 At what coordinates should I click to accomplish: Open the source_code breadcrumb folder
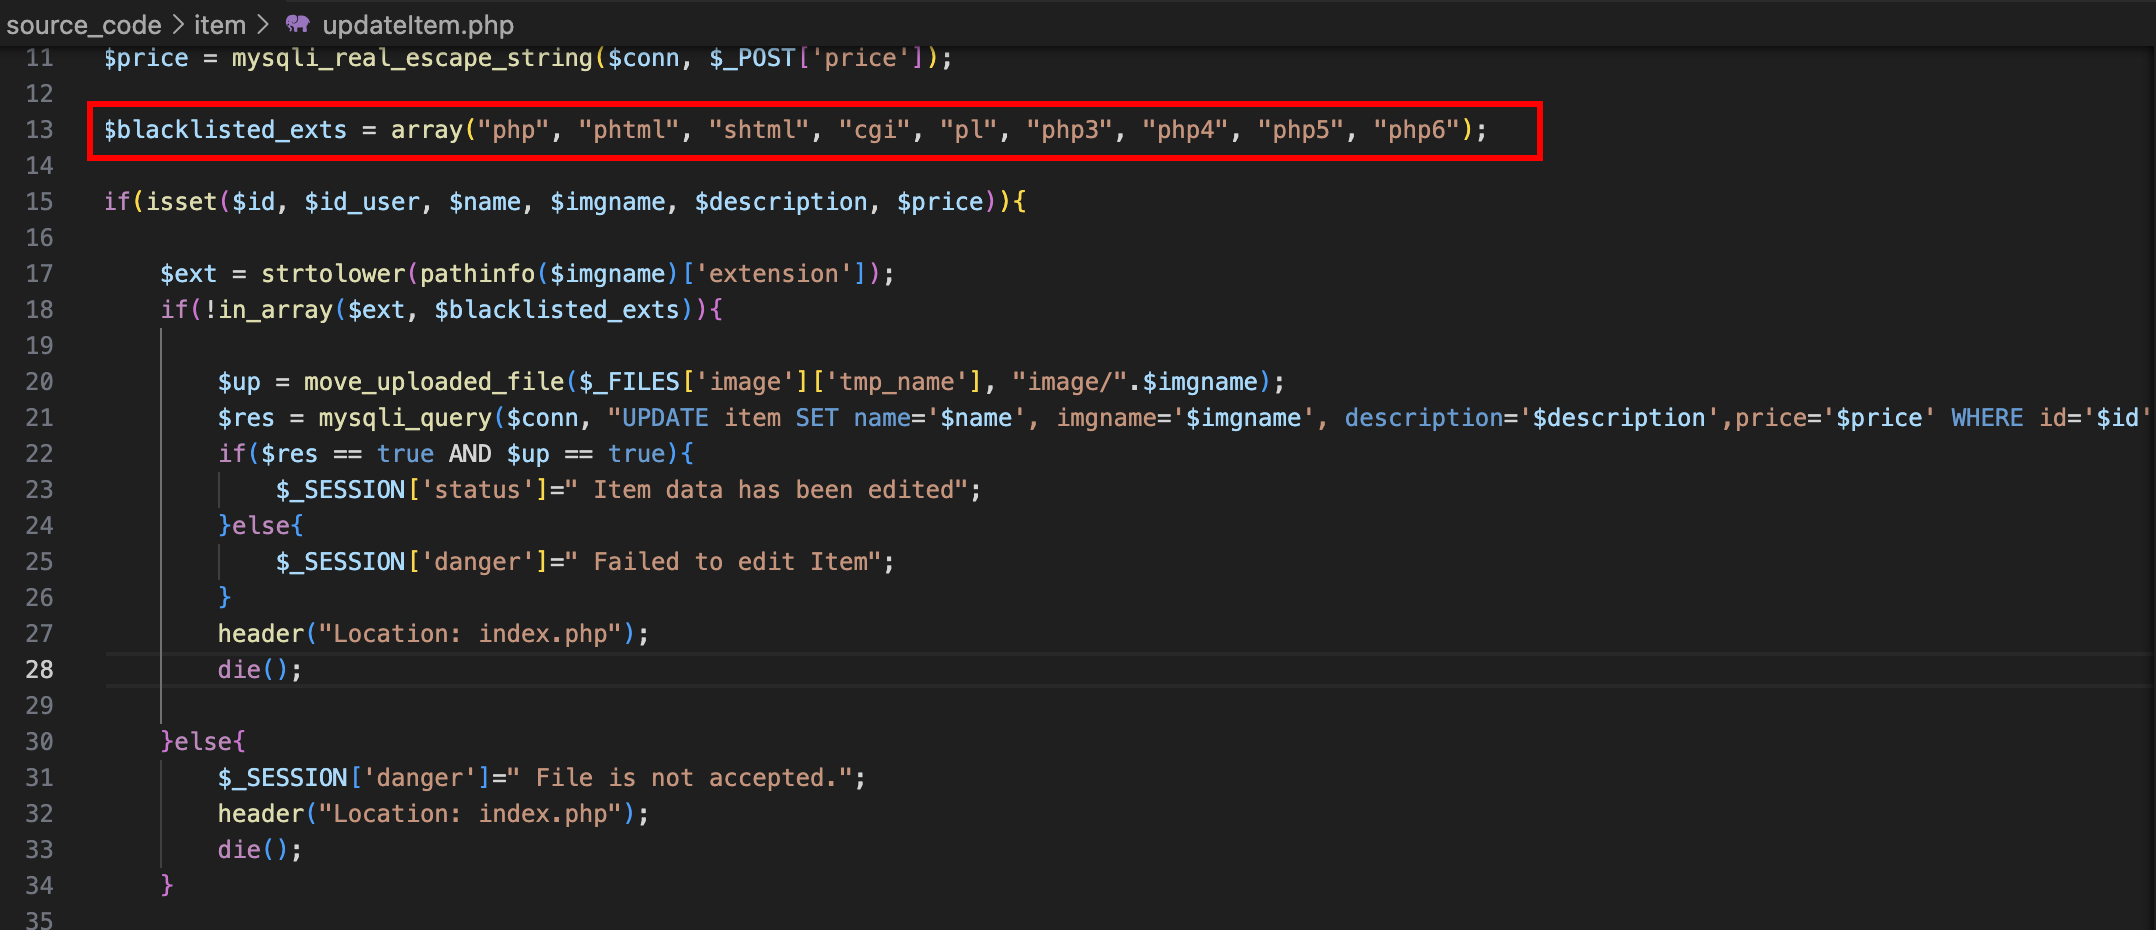83,24
